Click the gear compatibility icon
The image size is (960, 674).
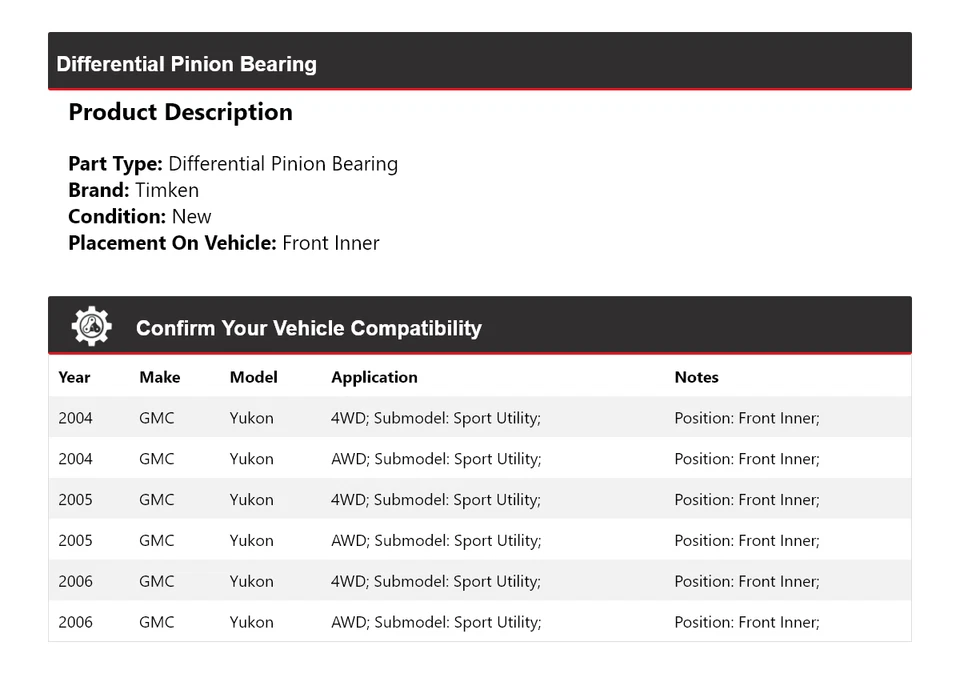(91, 327)
